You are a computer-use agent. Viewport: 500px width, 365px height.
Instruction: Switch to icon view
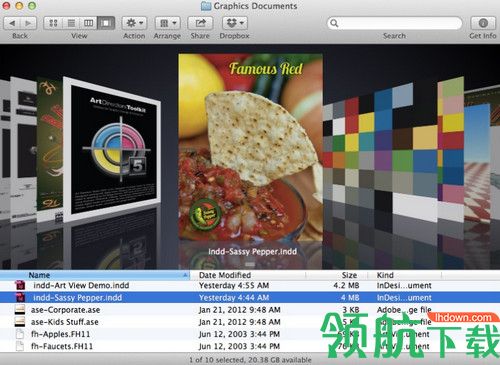pos(53,23)
